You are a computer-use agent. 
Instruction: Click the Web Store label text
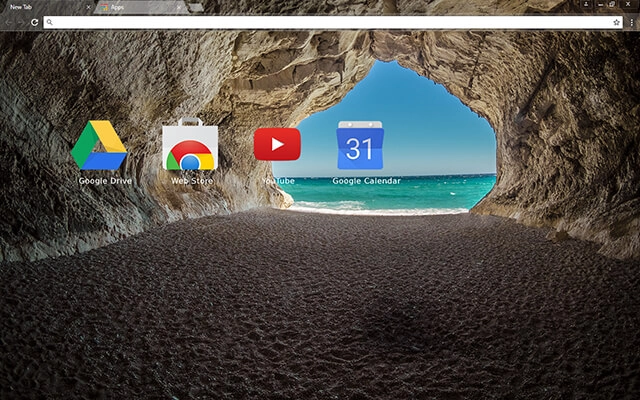pyautogui.click(x=192, y=181)
